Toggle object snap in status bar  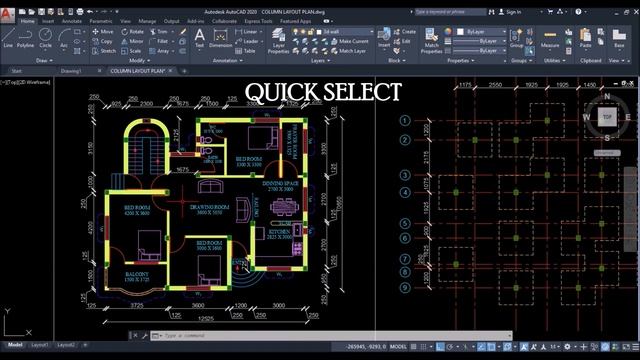click(491, 347)
